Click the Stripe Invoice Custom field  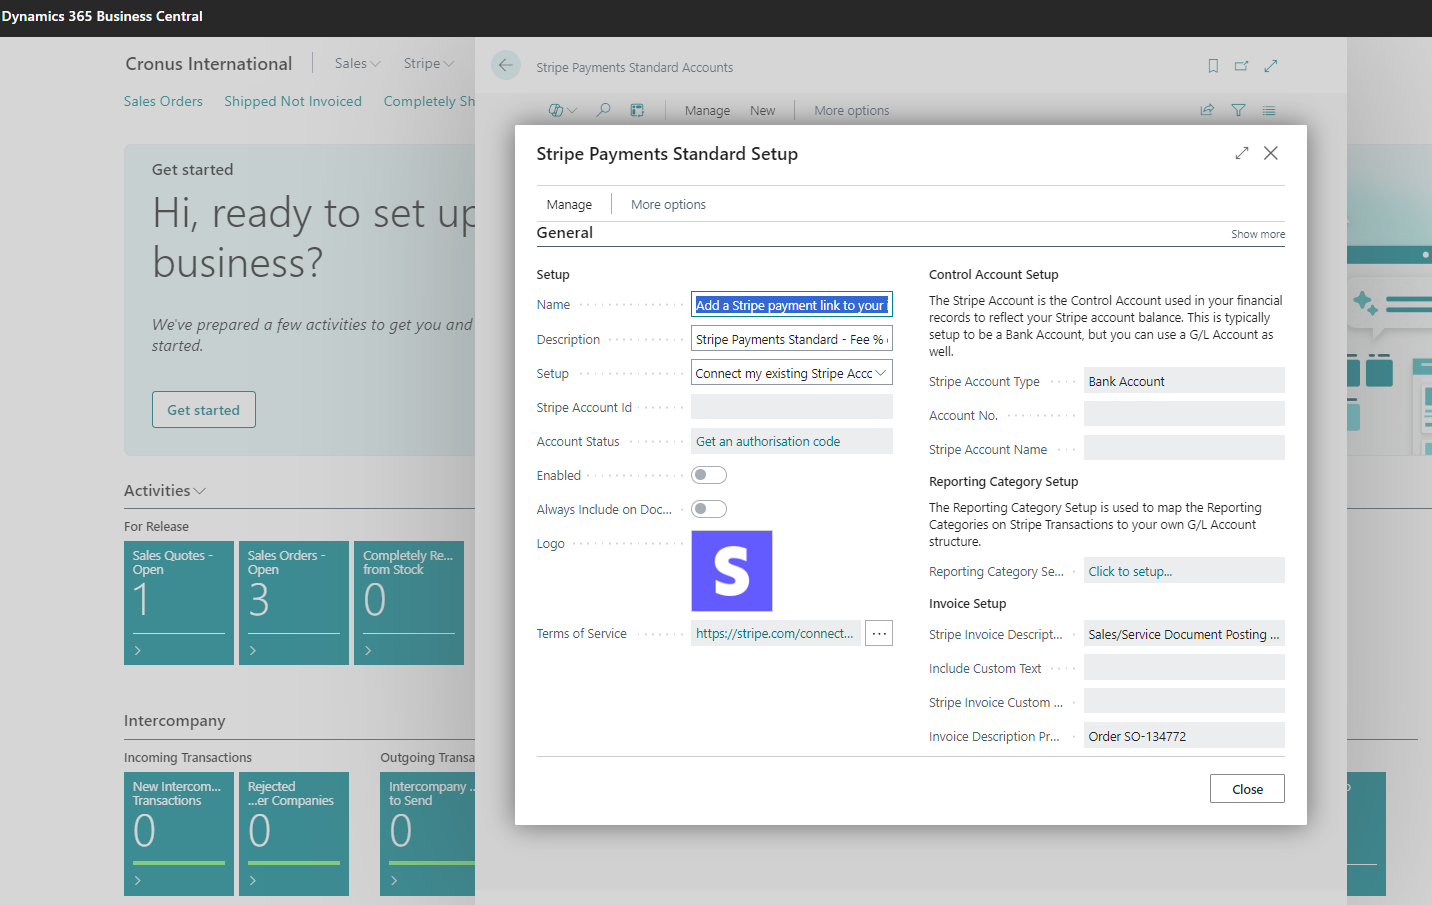click(x=1184, y=702)
